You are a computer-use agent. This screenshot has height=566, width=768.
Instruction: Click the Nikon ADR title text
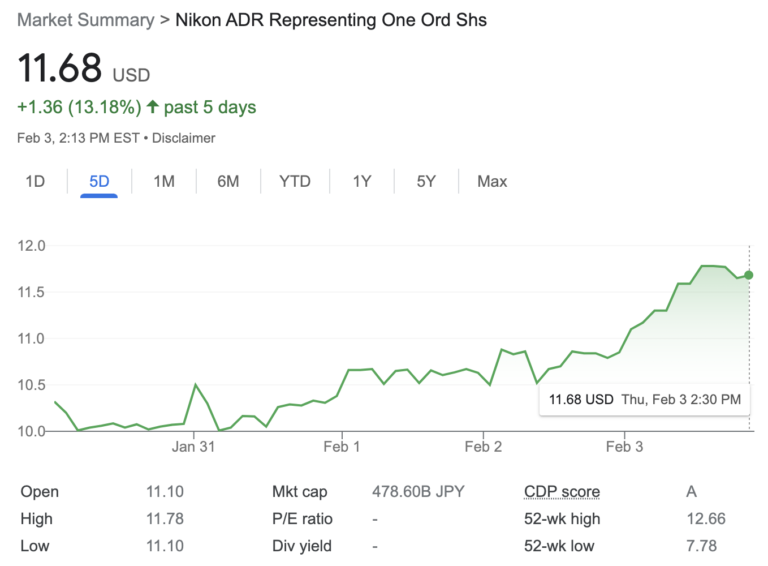331,20
